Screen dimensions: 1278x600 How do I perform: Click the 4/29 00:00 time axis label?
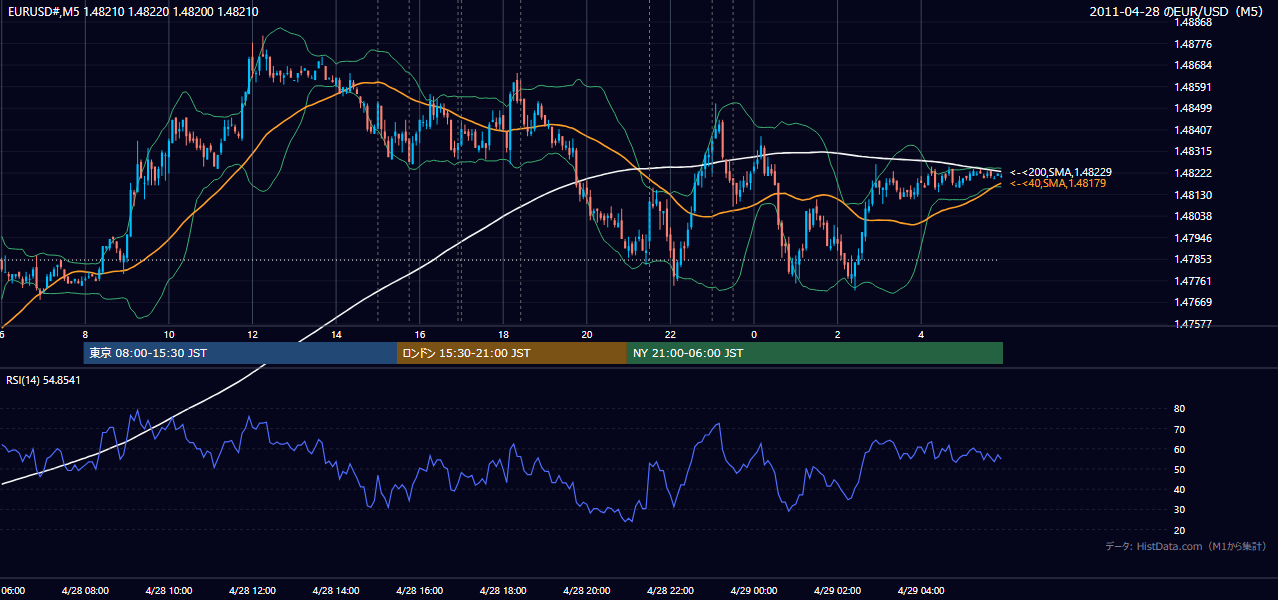pyautogui.click(x=753, y=590)
